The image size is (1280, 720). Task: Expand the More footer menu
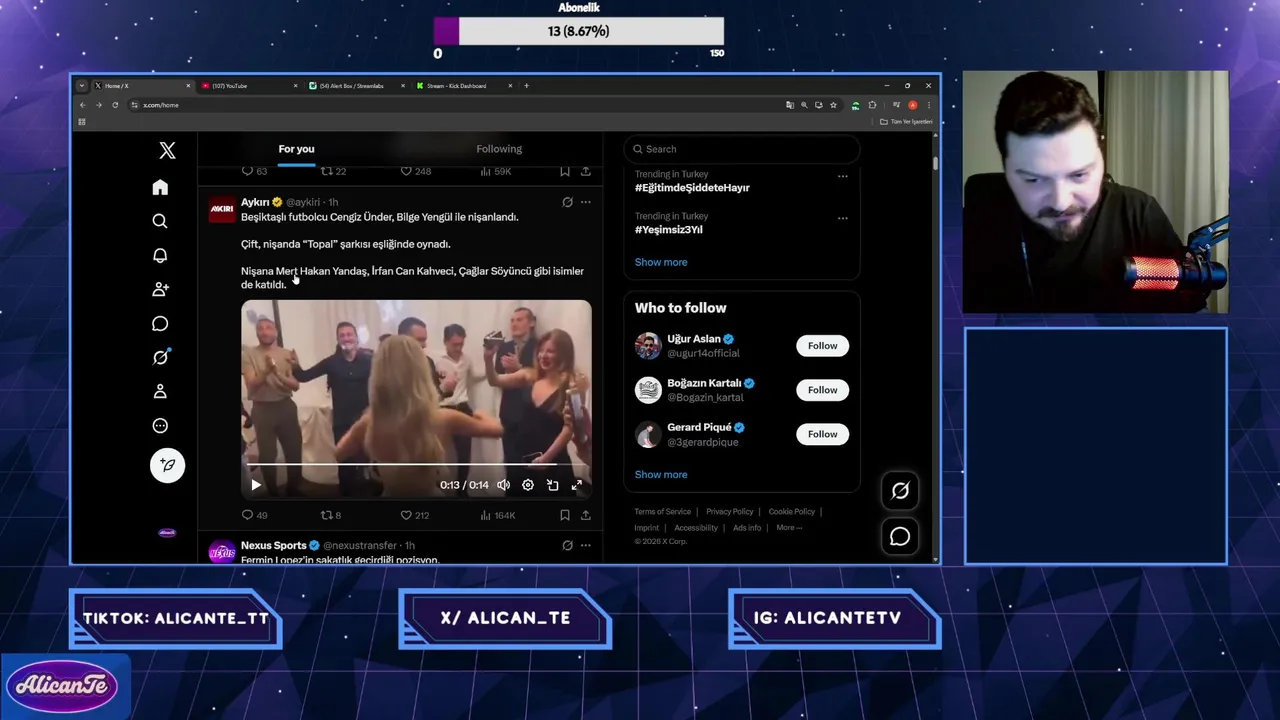(789, 528)
